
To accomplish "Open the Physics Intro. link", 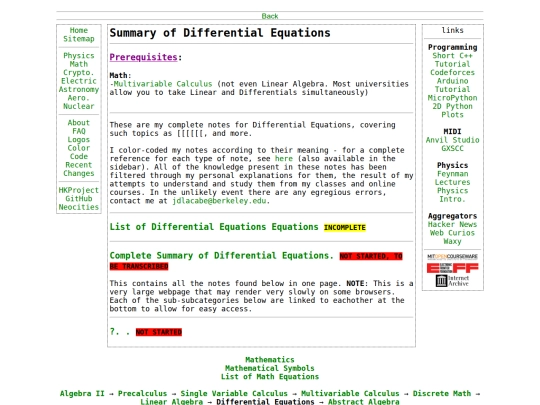I will (452, 195).
